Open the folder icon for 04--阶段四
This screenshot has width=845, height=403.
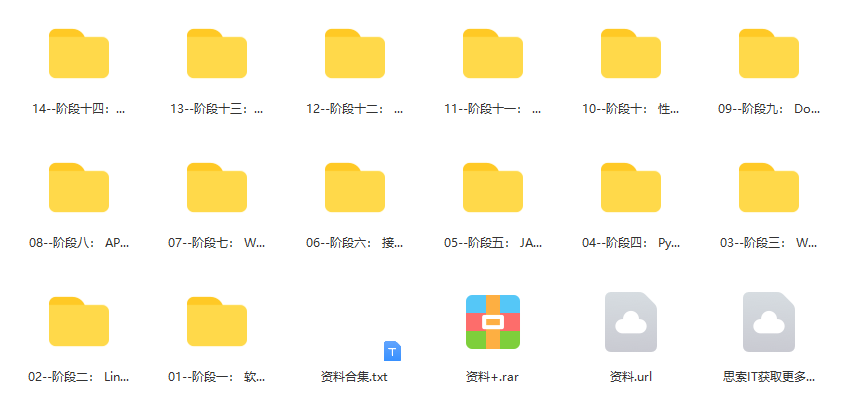click(x=631, y=187)
